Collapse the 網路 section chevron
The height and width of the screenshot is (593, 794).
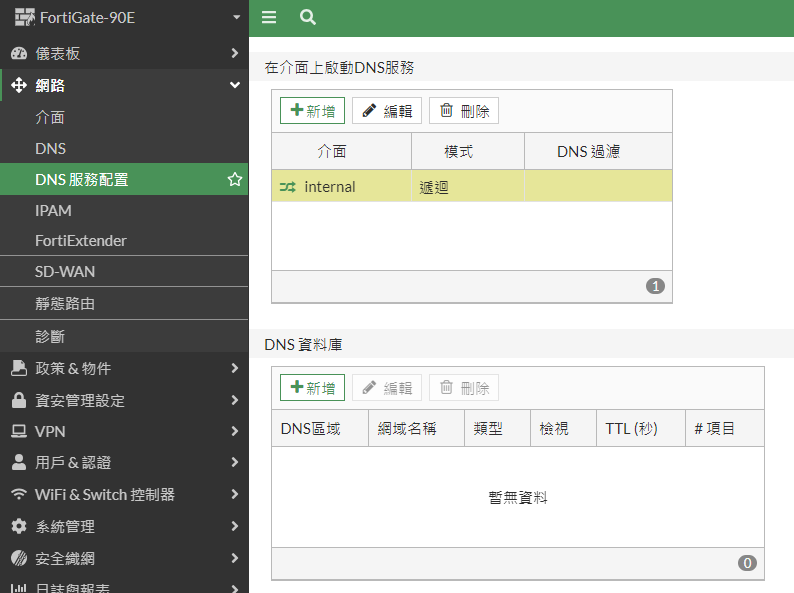coord(234,85)
